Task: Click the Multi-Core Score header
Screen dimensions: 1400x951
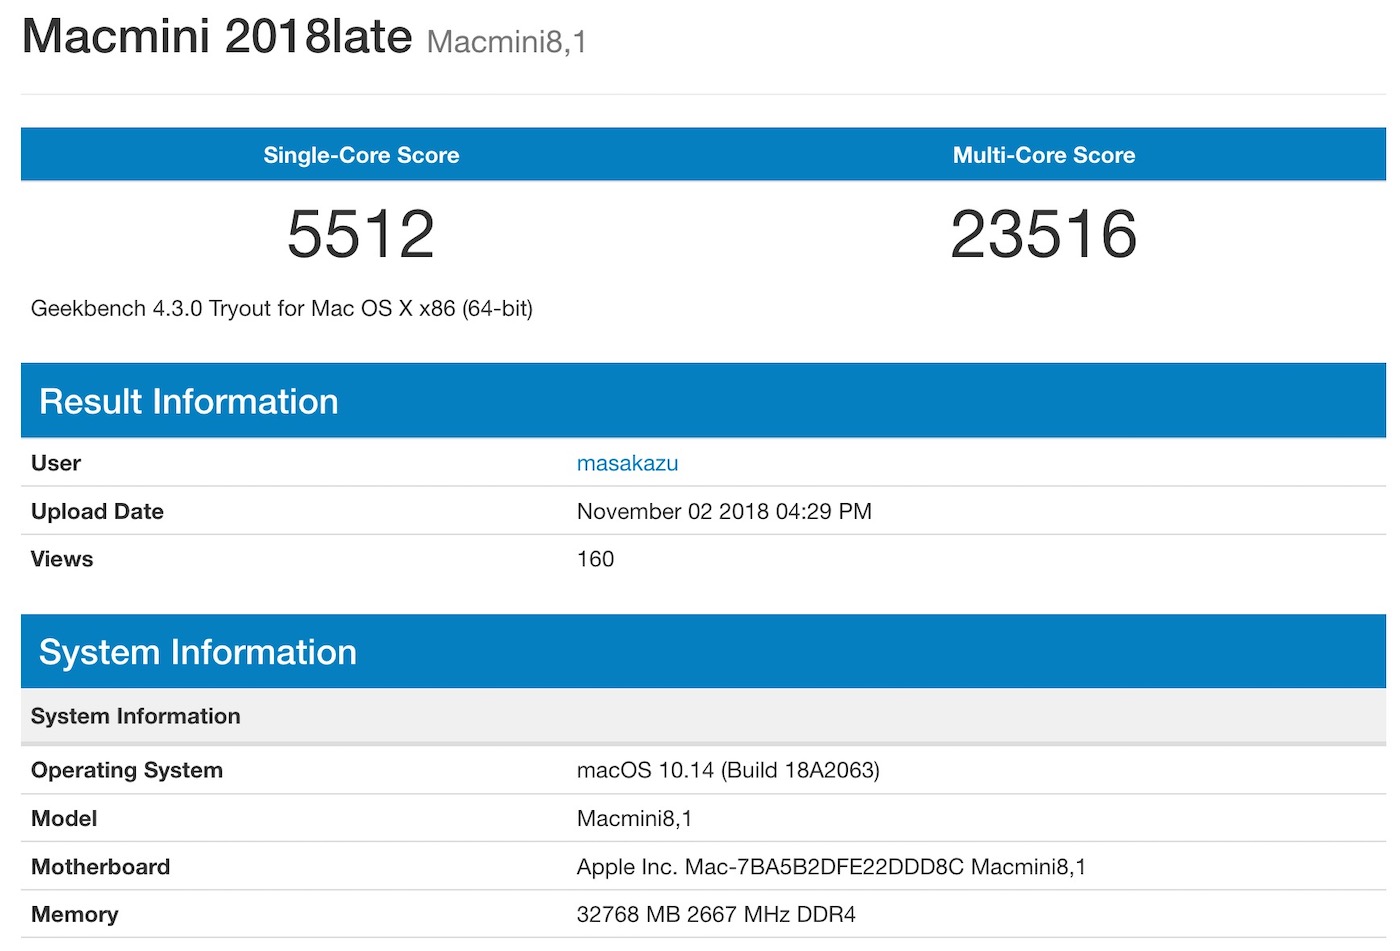Action: pos(1044,155)
